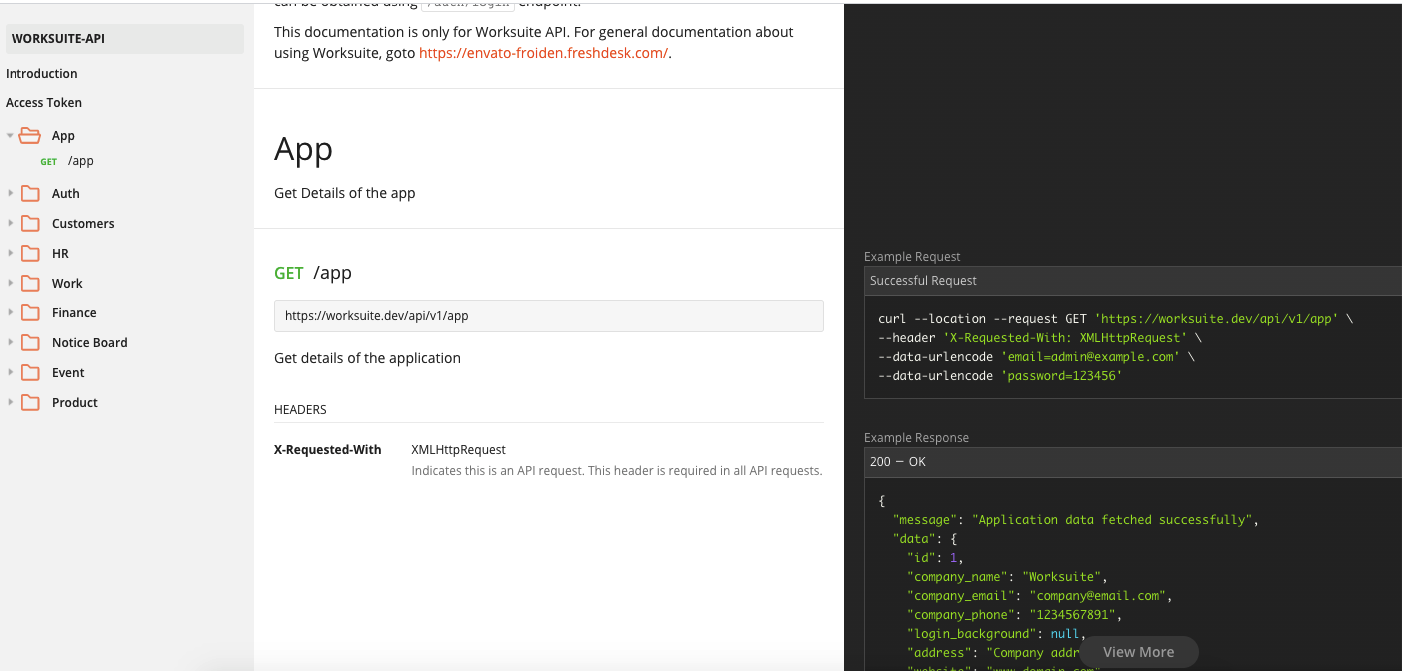Screen dimensions: 1402x671
Task: Click the open App folder icon
Action: pos(30,136)
